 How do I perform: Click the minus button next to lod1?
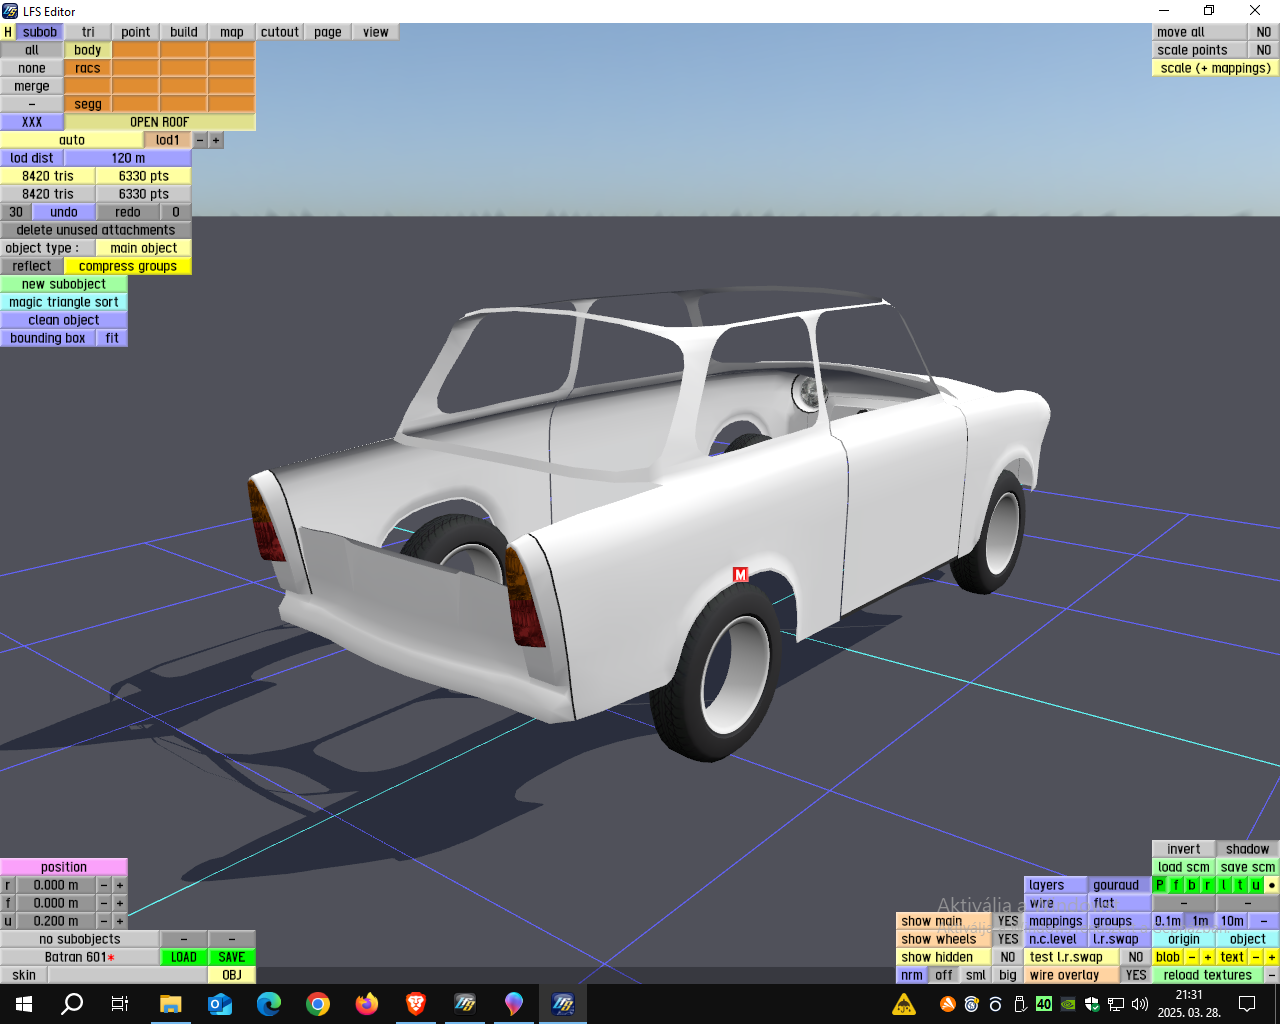[x=200, y=140]
